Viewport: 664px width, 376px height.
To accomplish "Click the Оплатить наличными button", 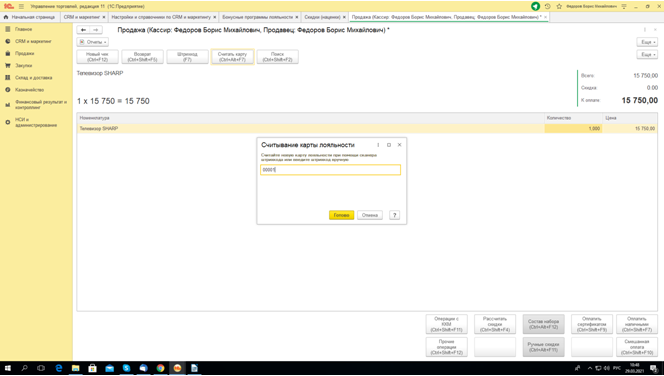I will pos(637,324).
